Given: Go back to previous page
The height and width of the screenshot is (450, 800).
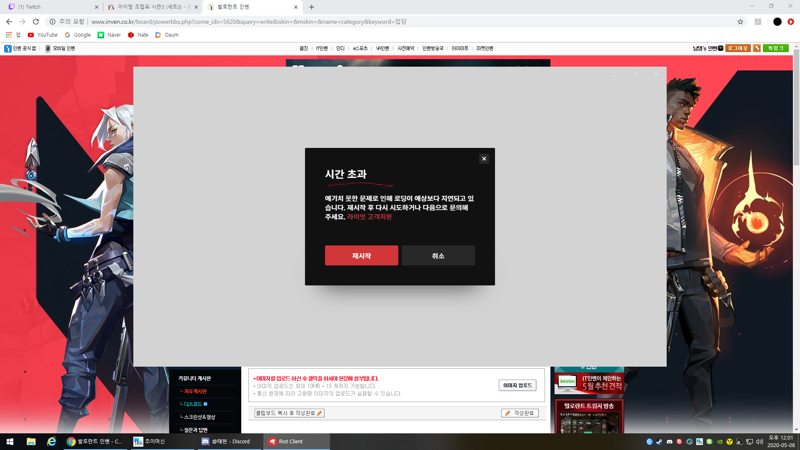Looking at the screenshot, I should (9, 21).
